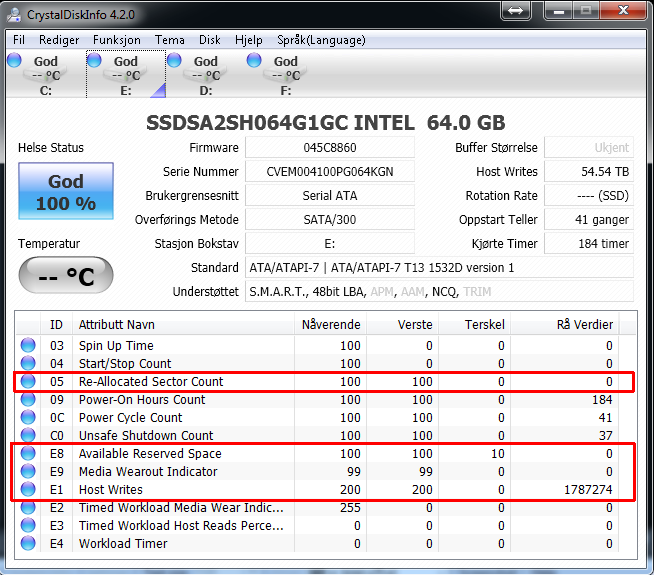Click the Buffer Størrelse Ukjent field
Screen dimensions: 654x575
pos(589,148)
